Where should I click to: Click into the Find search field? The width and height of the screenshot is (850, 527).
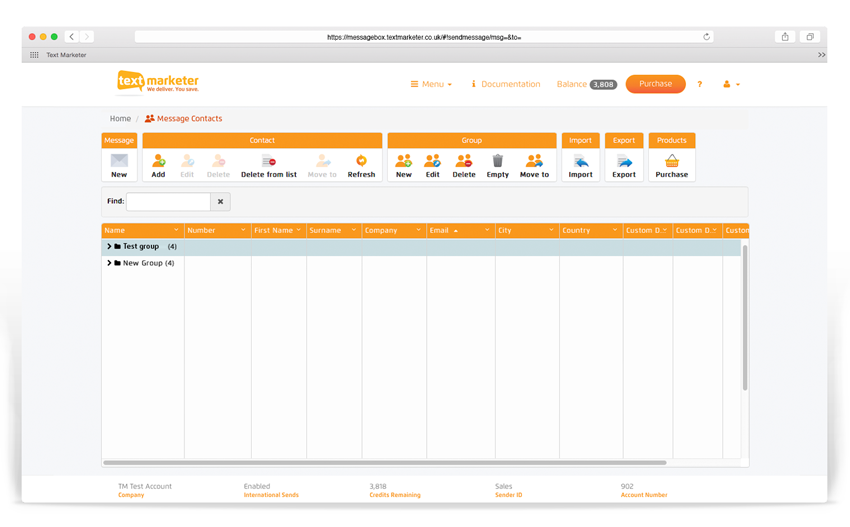169,202
